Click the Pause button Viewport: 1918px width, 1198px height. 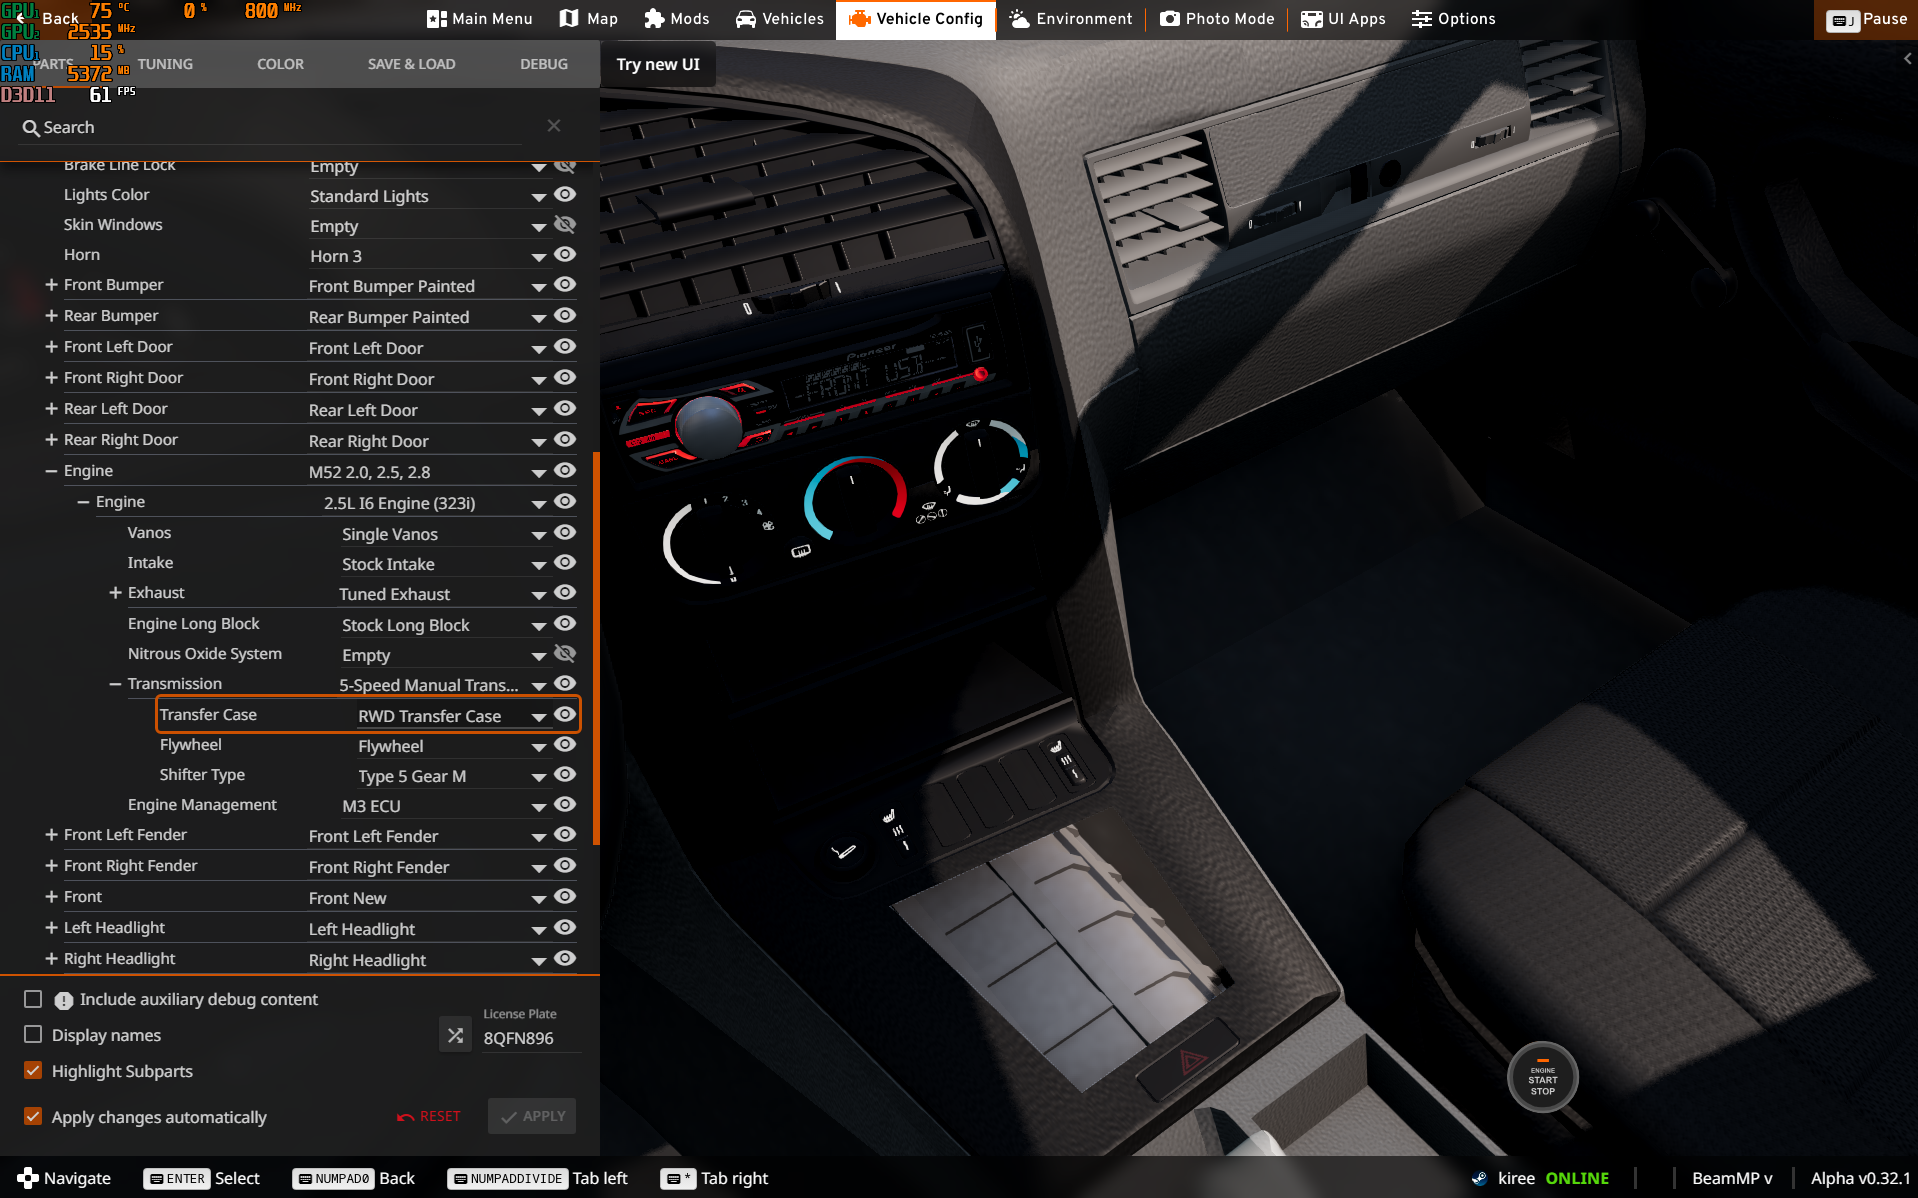click(x=1866, y=19)
